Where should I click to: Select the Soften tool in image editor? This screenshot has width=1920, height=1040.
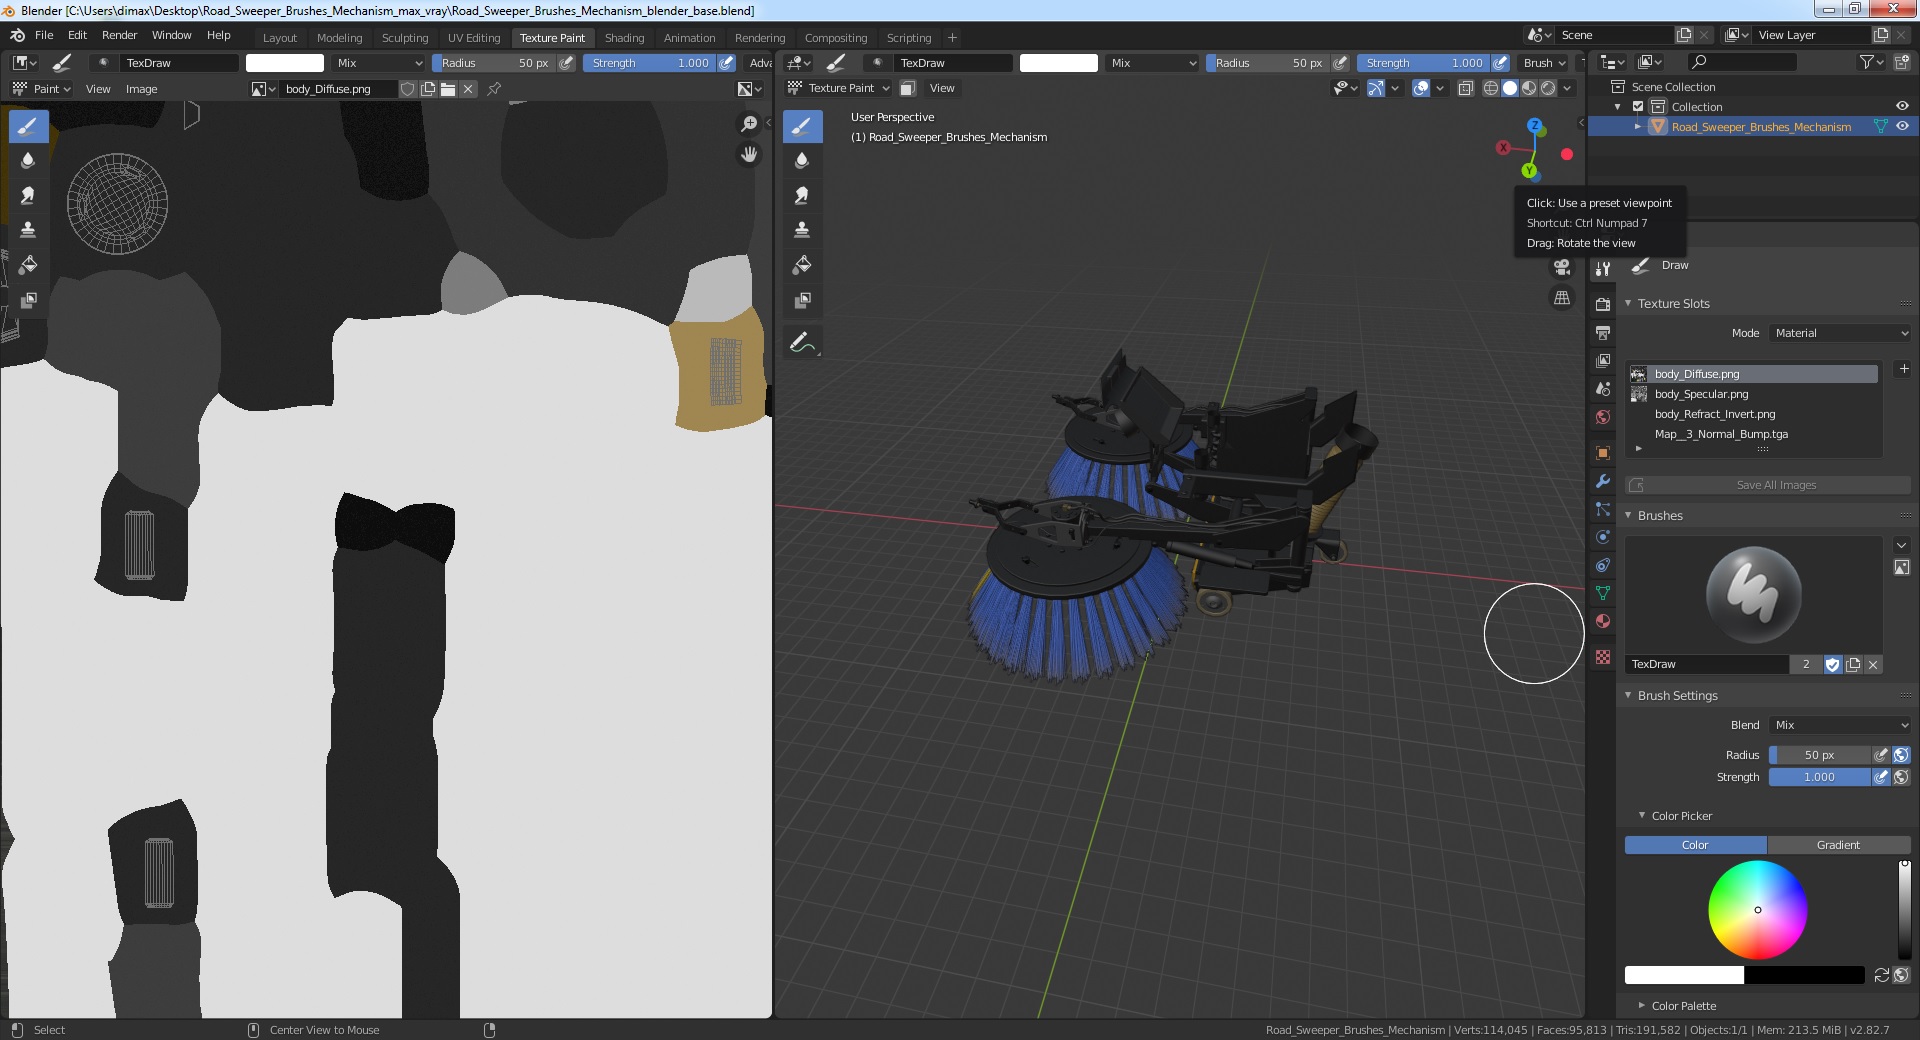click(x=28, y=160)
